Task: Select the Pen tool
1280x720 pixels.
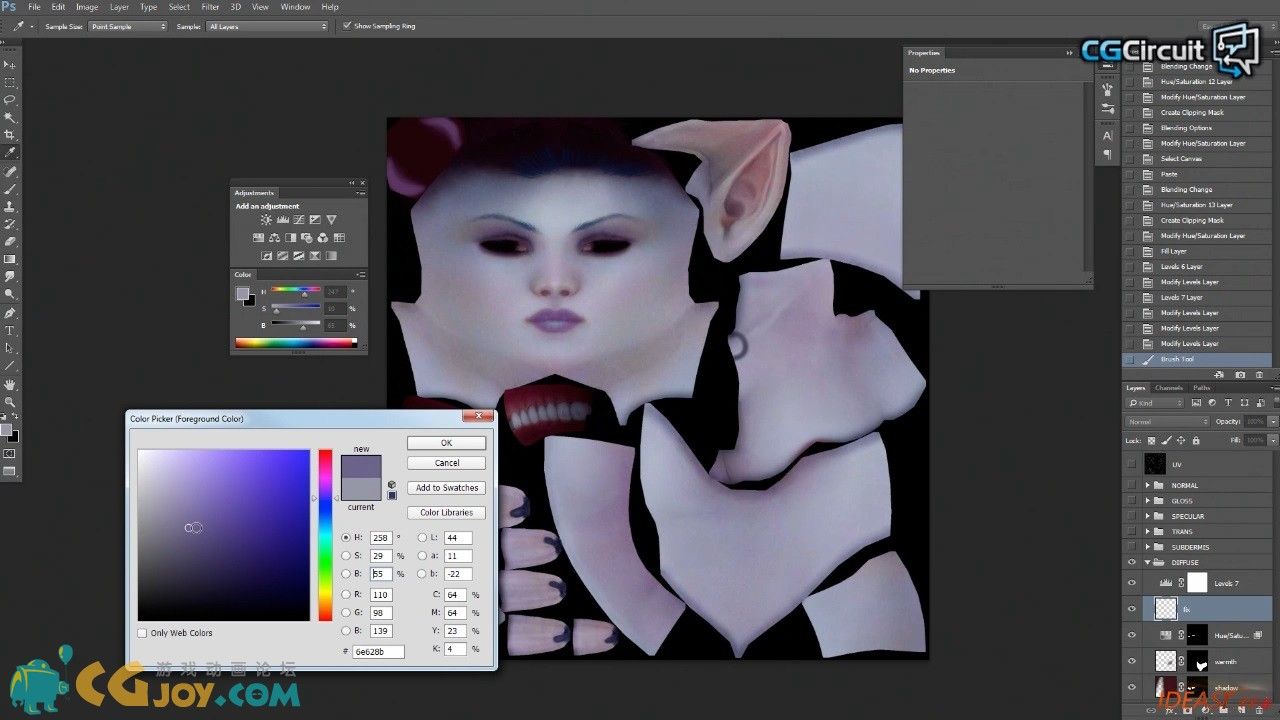Action: (10, 312)
